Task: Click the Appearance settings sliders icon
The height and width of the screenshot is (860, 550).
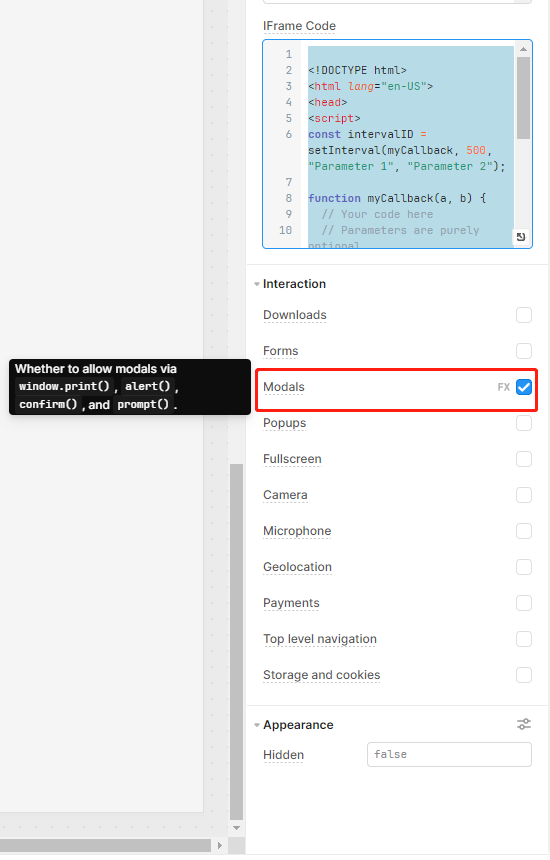Action: [524, 724]
